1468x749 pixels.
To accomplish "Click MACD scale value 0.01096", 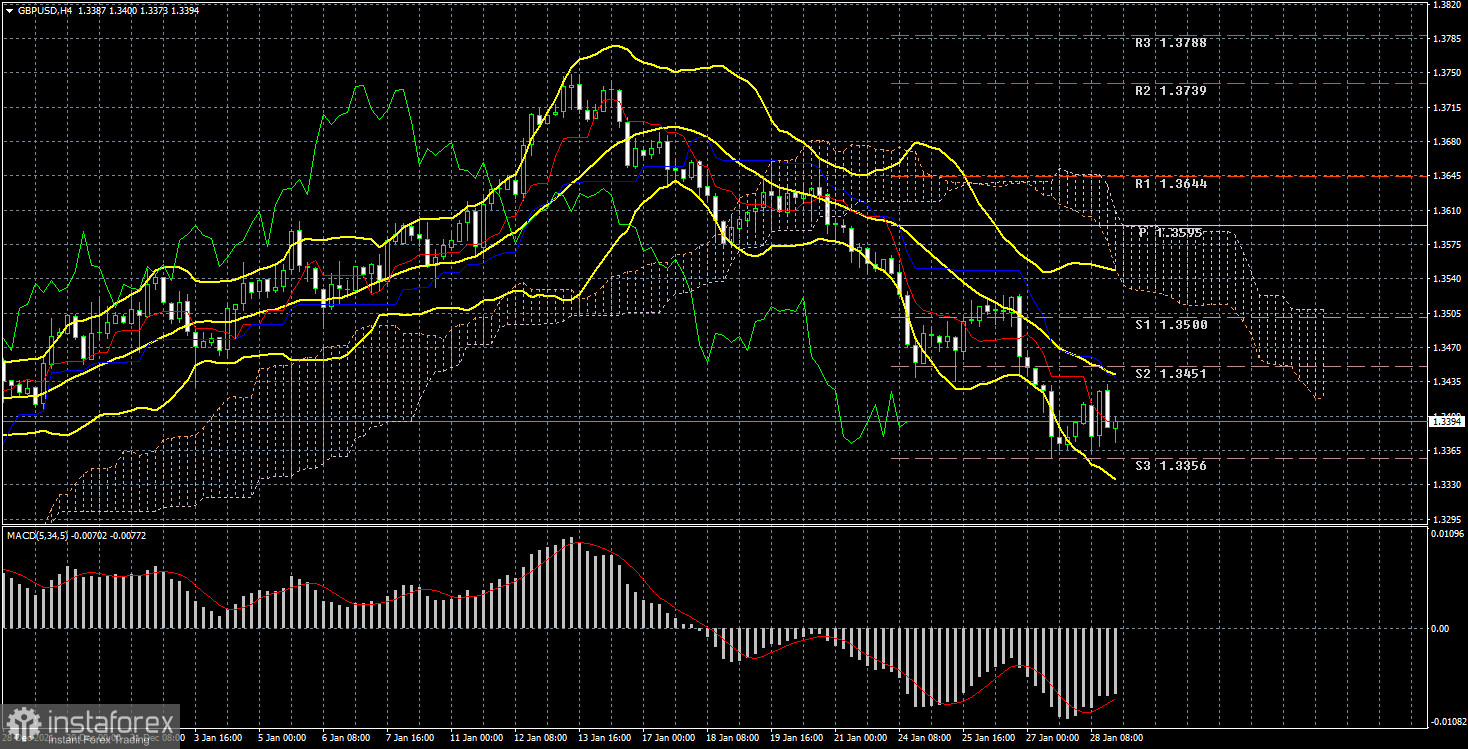I will [1447, 535].
